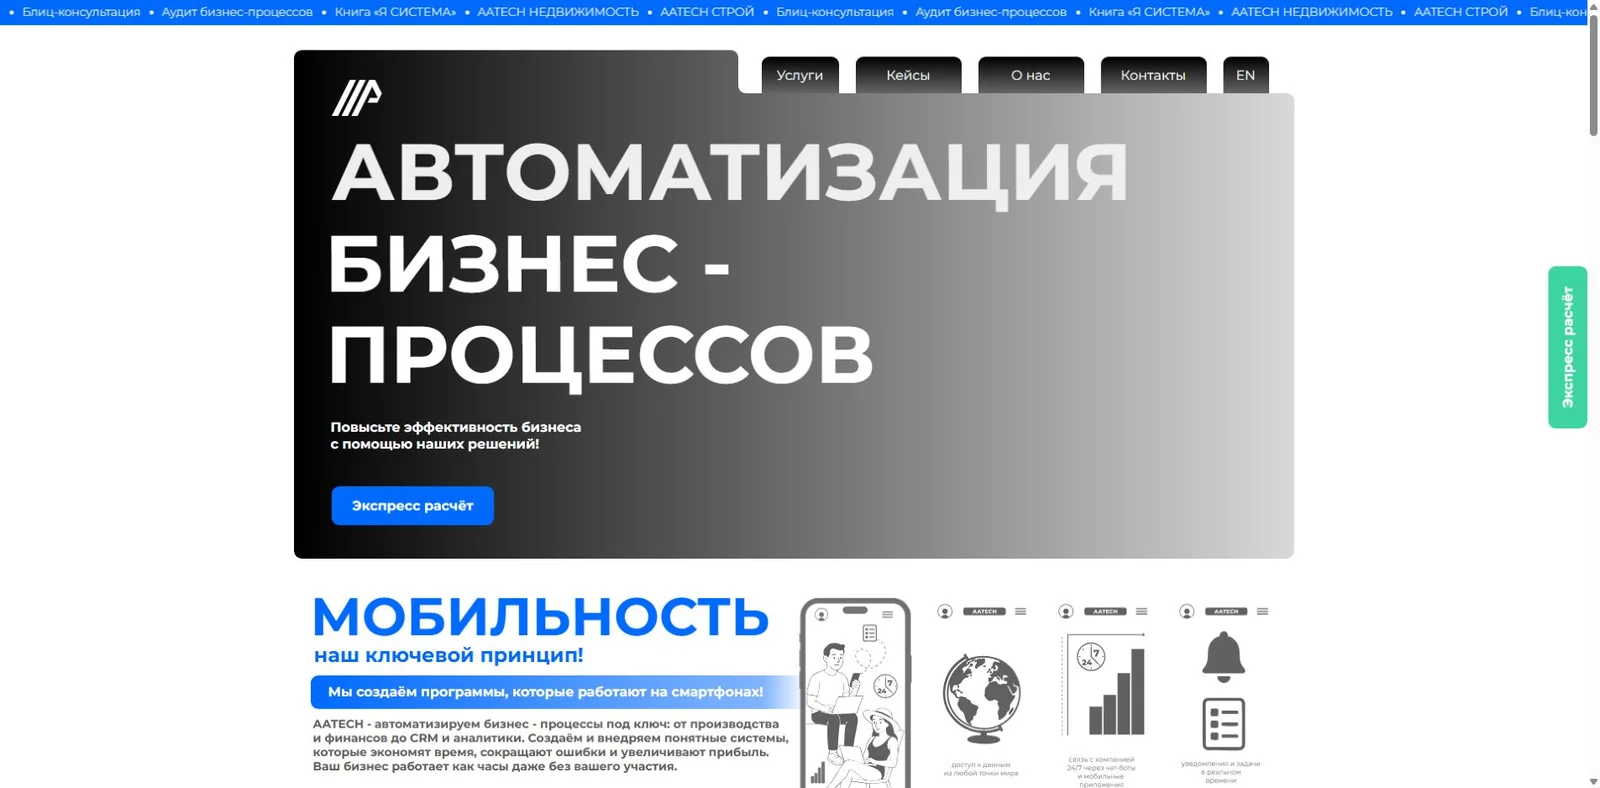Click the bar chart graphic in the 24/7 card
1600x788 pixels.
pos(1117,692)
